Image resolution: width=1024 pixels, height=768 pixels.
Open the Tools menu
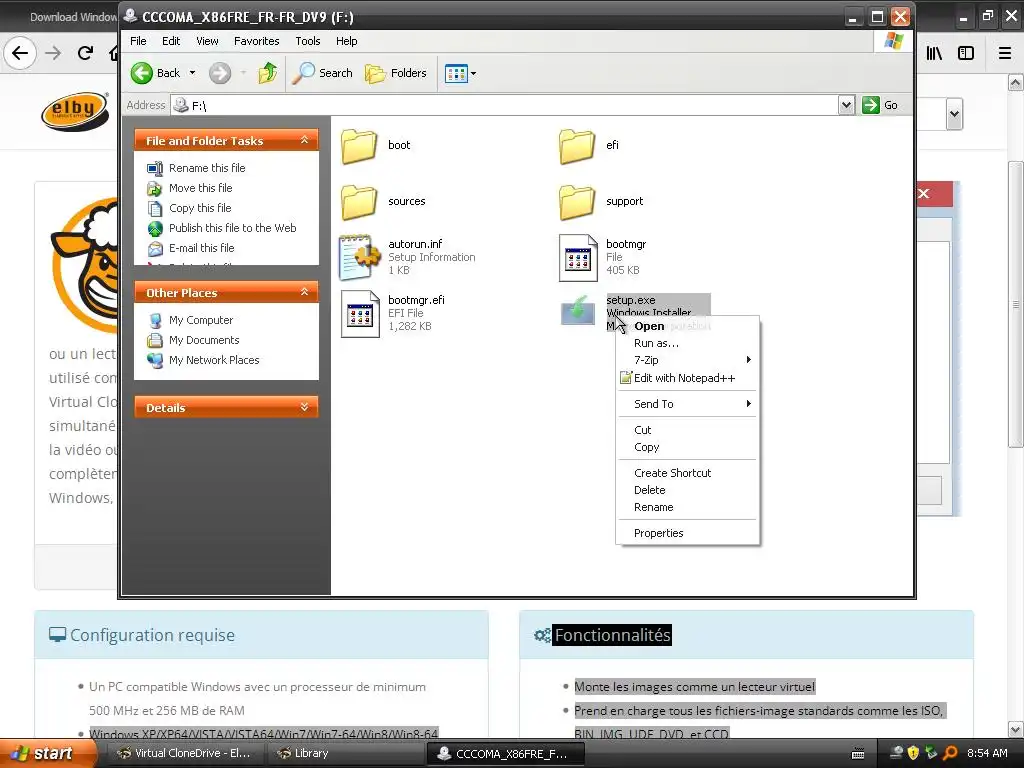(308, 41)
